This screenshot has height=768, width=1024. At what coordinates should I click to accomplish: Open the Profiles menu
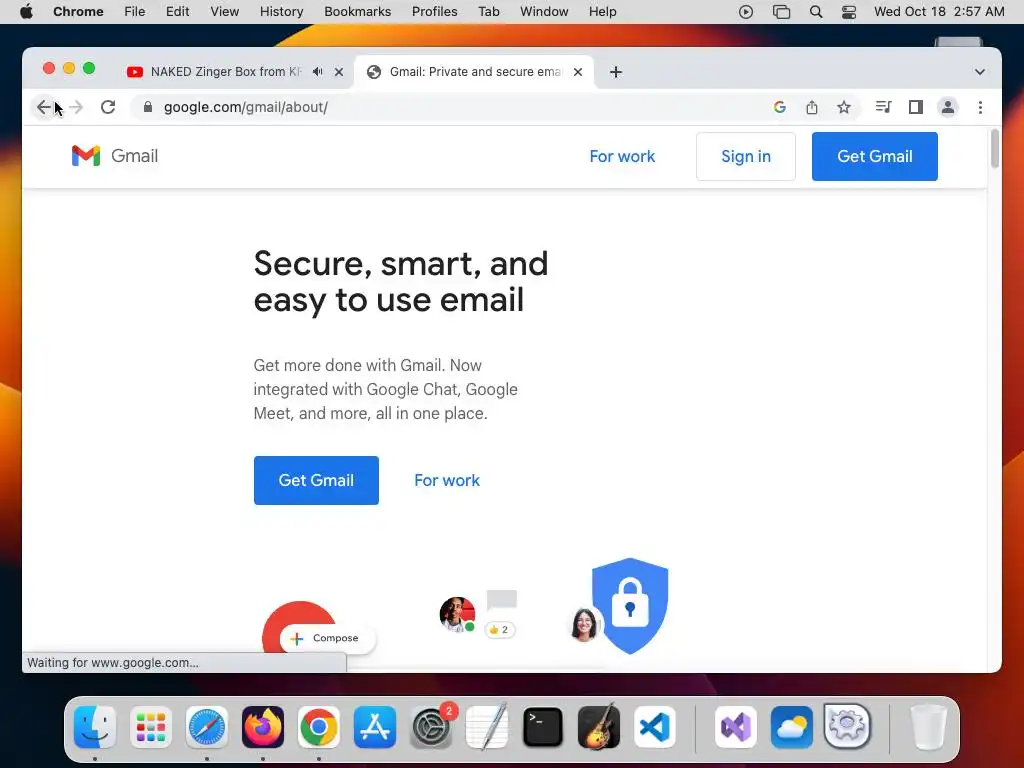[434, 12]
